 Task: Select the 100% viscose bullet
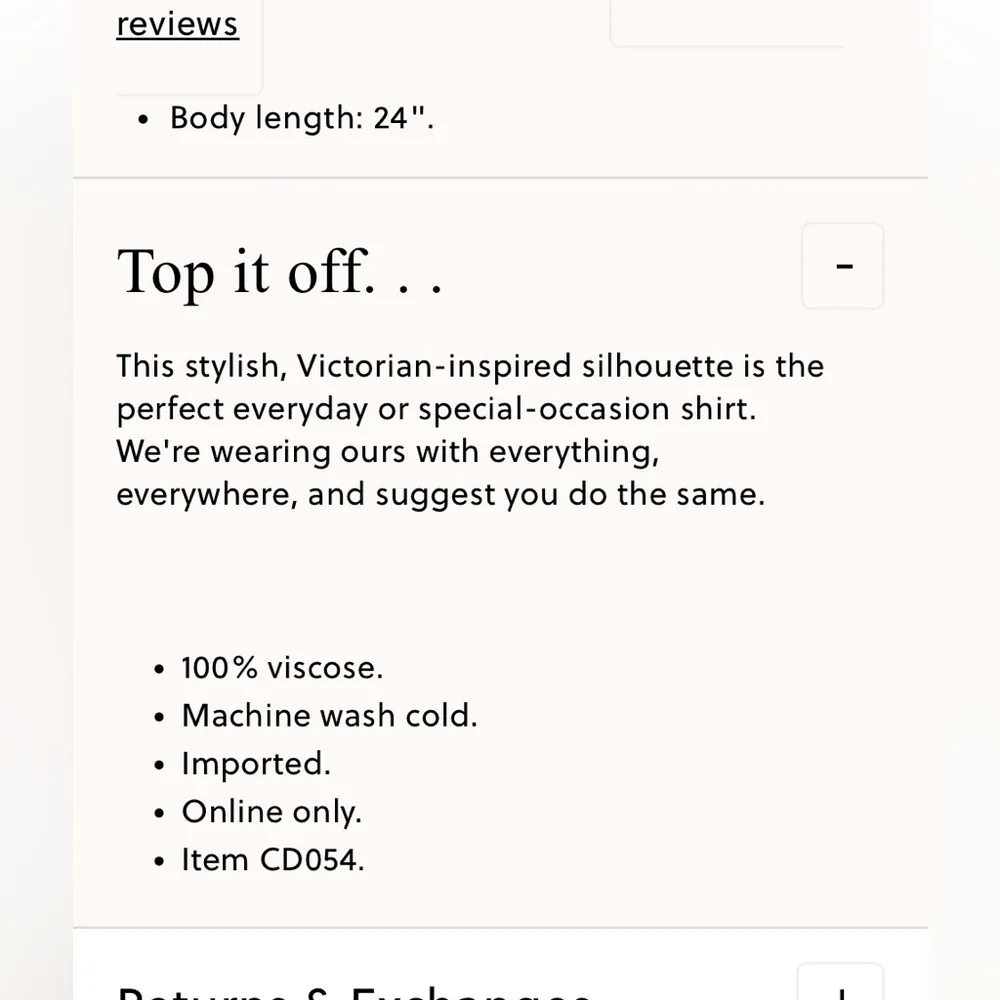pyautogui.click(x=282, y=668)
